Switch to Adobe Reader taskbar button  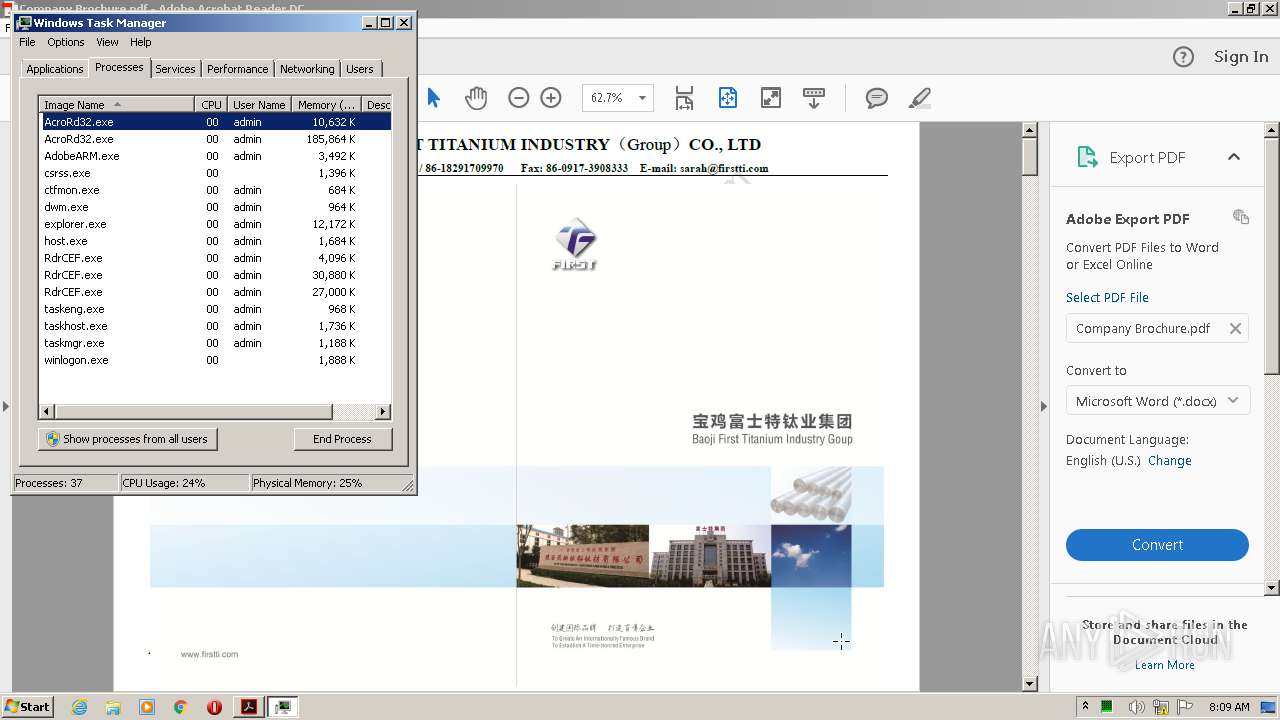click(x=249, y=707)
